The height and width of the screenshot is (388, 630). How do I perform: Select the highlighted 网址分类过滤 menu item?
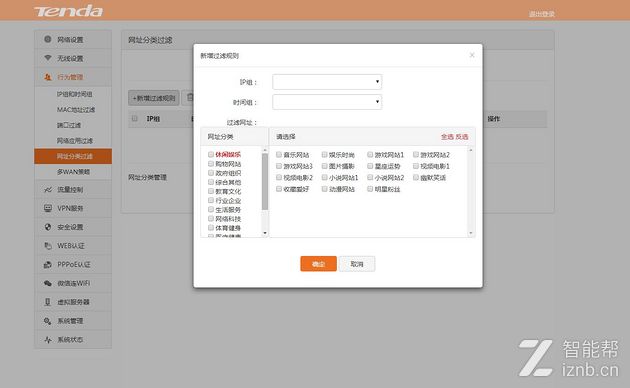point(73,156)
